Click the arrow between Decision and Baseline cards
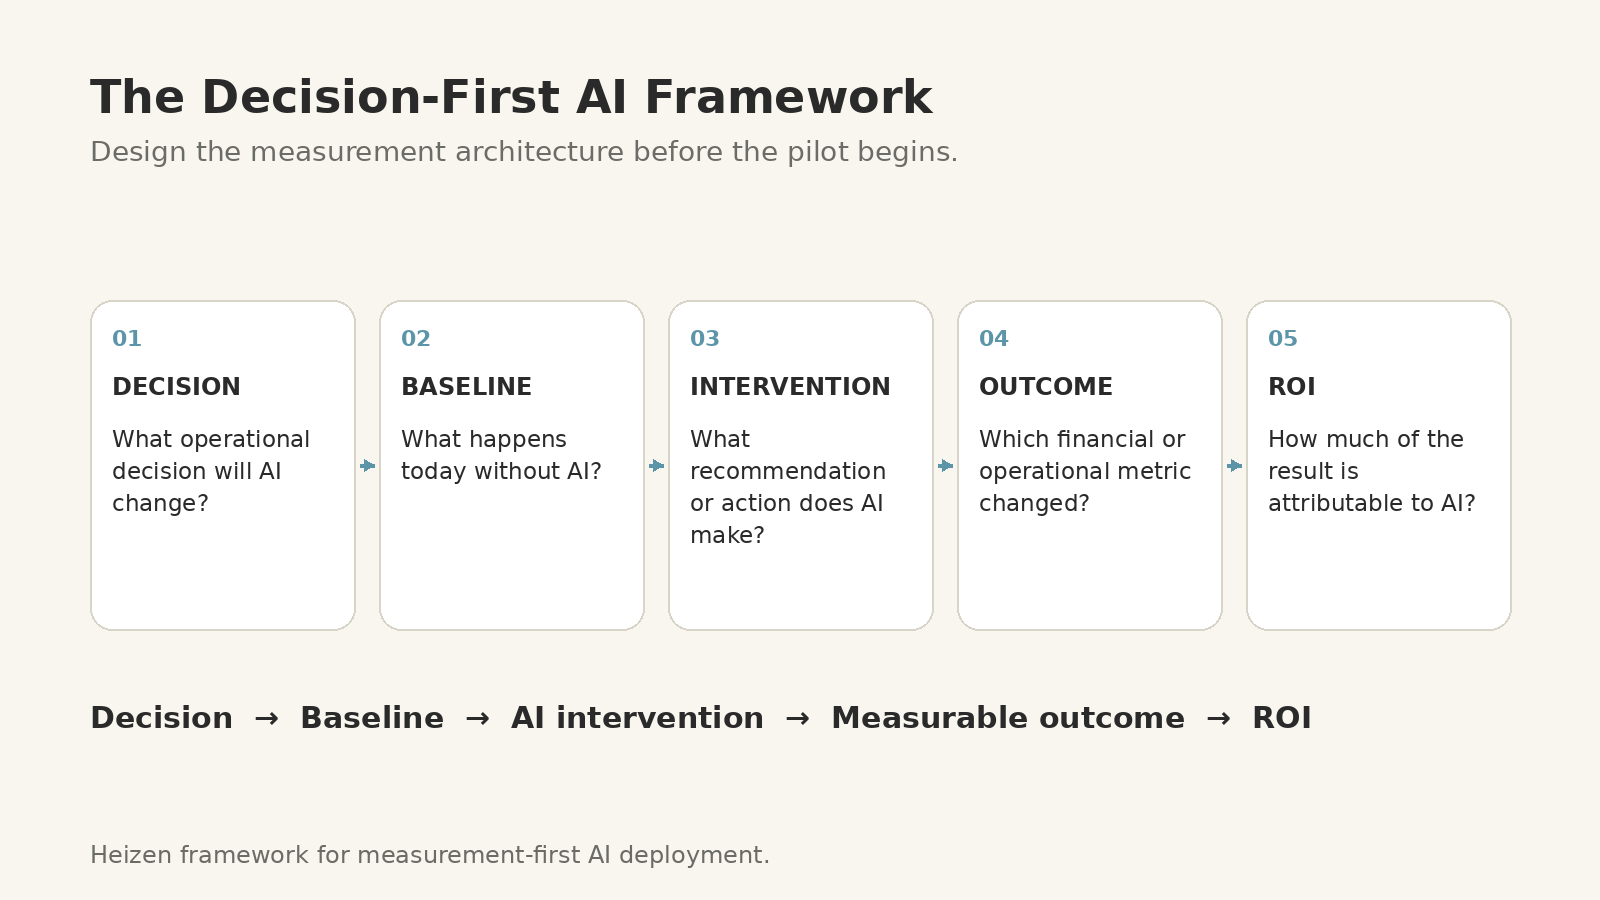The height and width of the screenshot is (900, 1600). pos(368,466)
